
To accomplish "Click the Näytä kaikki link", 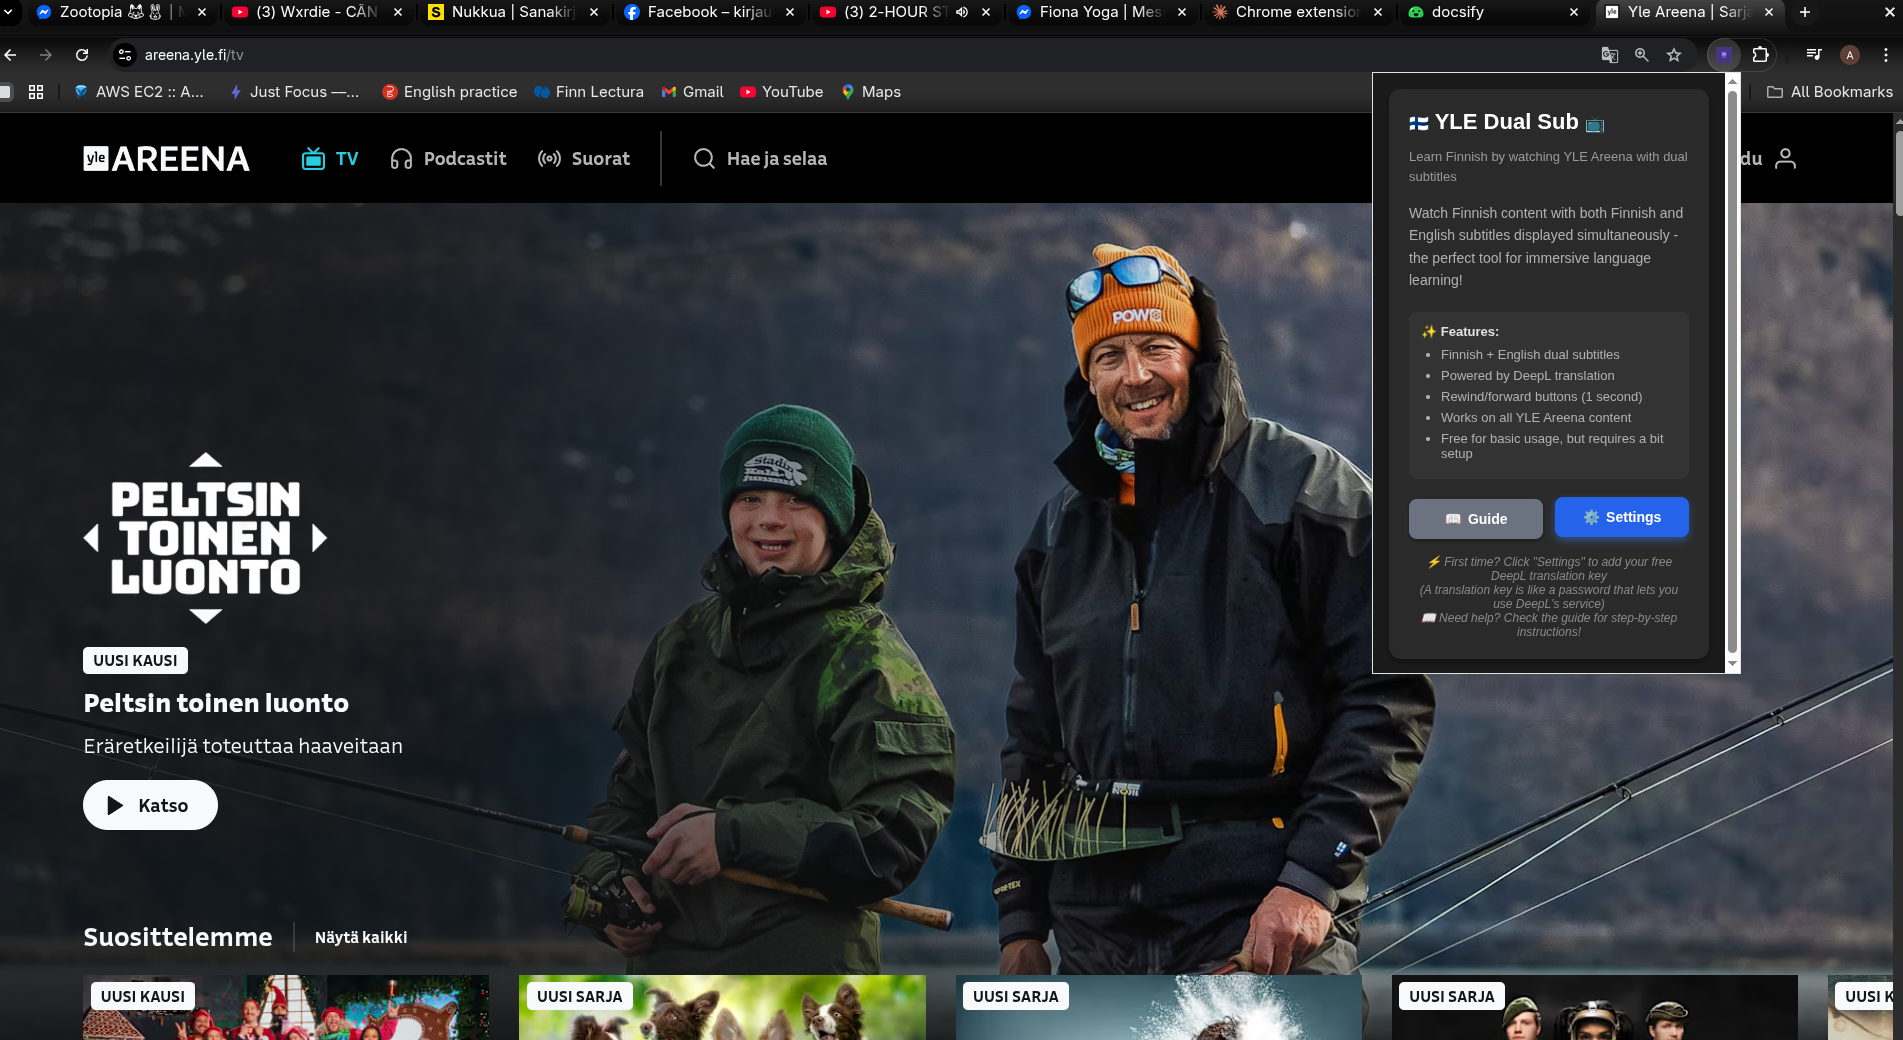I will (x=360, y=937).
